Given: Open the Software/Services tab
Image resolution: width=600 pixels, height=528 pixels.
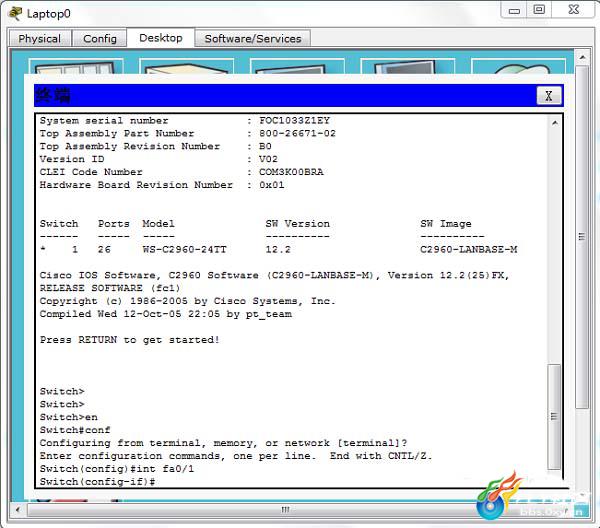Looking at the screenshot, I should pyautogui.click(x=253, y=39).
